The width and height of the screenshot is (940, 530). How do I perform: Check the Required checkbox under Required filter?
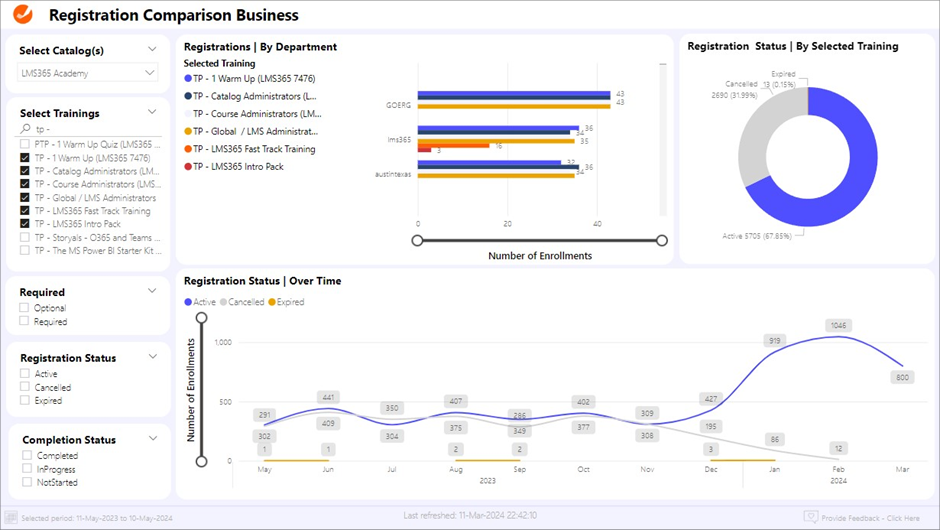(25, 322)
